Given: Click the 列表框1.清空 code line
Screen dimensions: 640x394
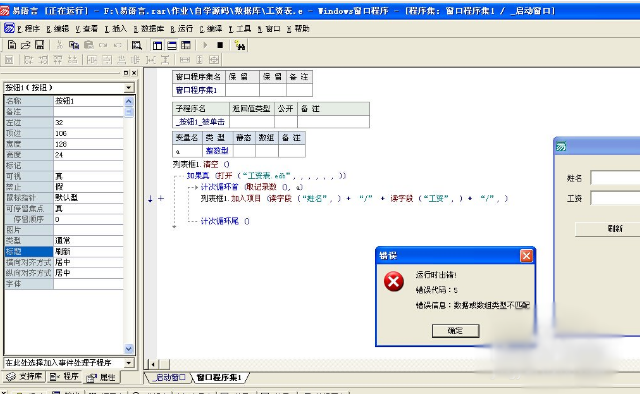Looking at the screenshot, I should 201,164.
